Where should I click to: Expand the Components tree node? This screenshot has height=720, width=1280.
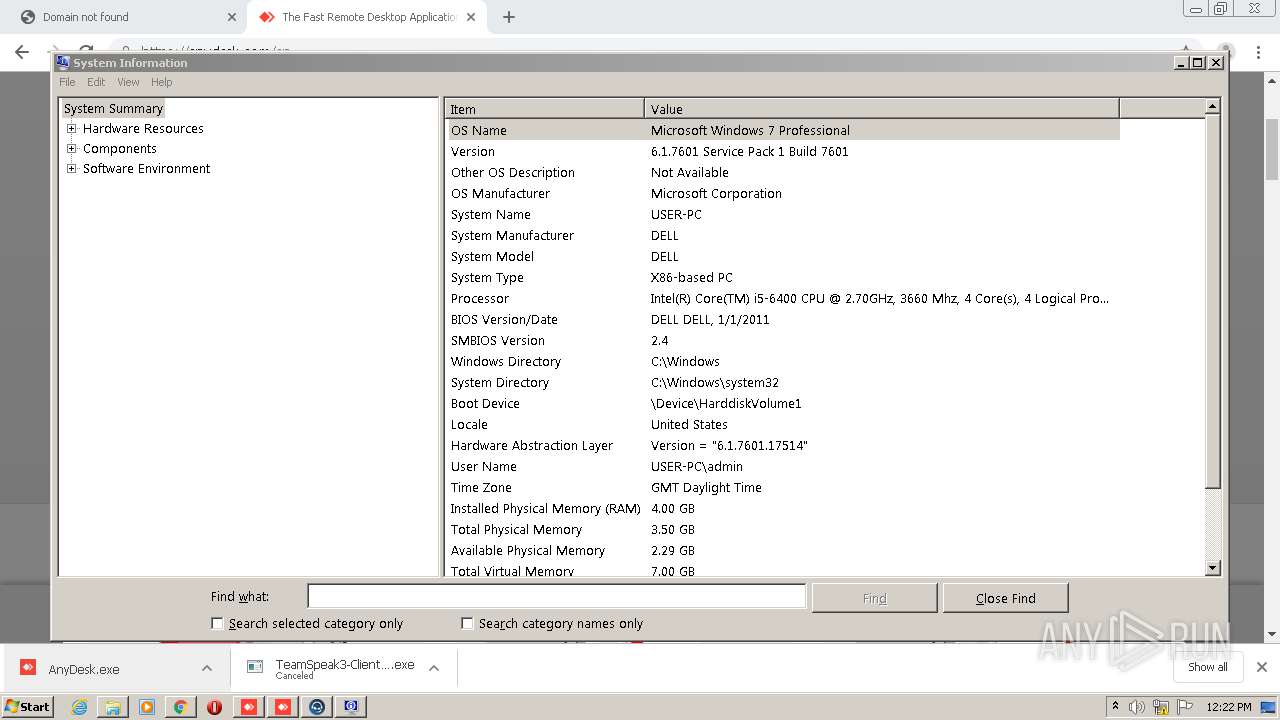72,148
